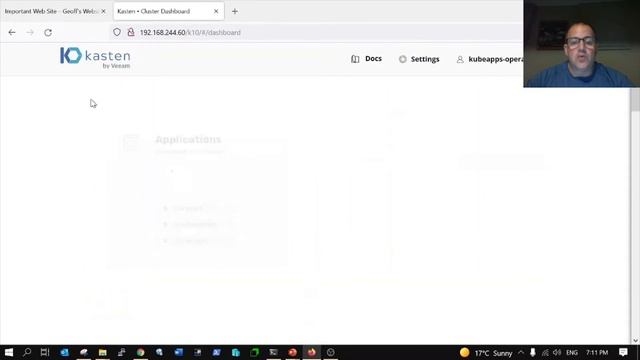Click the microphone tray icon
This screenshot has width=640, height=360.
point(533,352)
